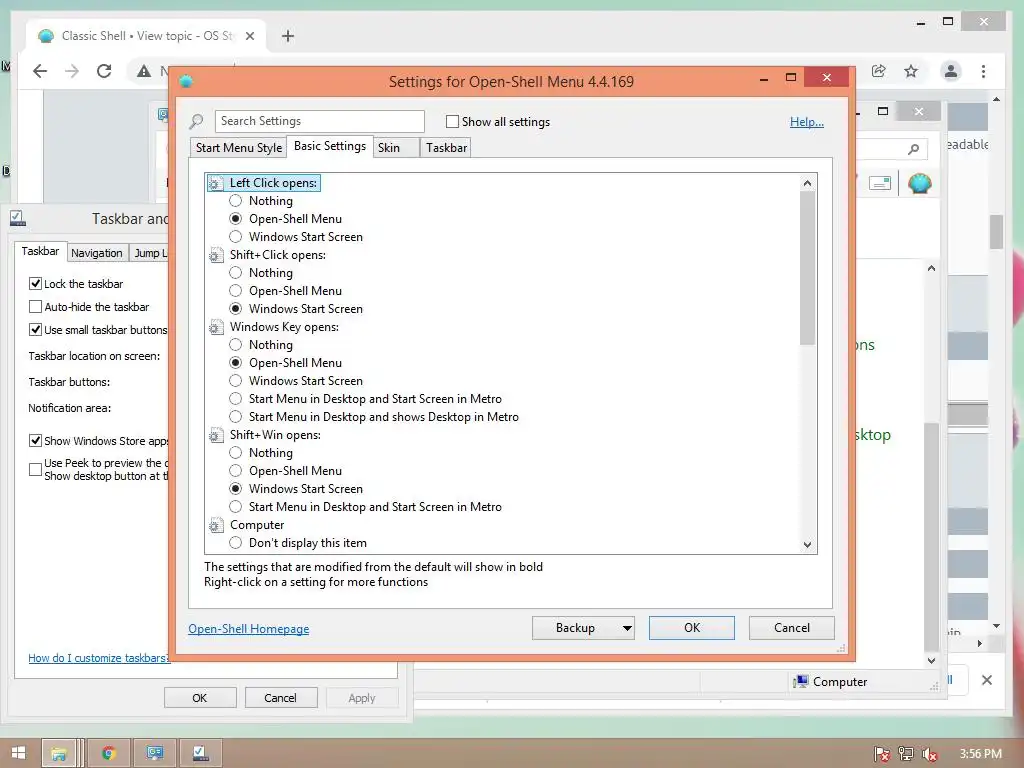This screenshot has height=768, width=1024.
Task: Open How do I customize taskbars link
Action: (x=99, y=658)
